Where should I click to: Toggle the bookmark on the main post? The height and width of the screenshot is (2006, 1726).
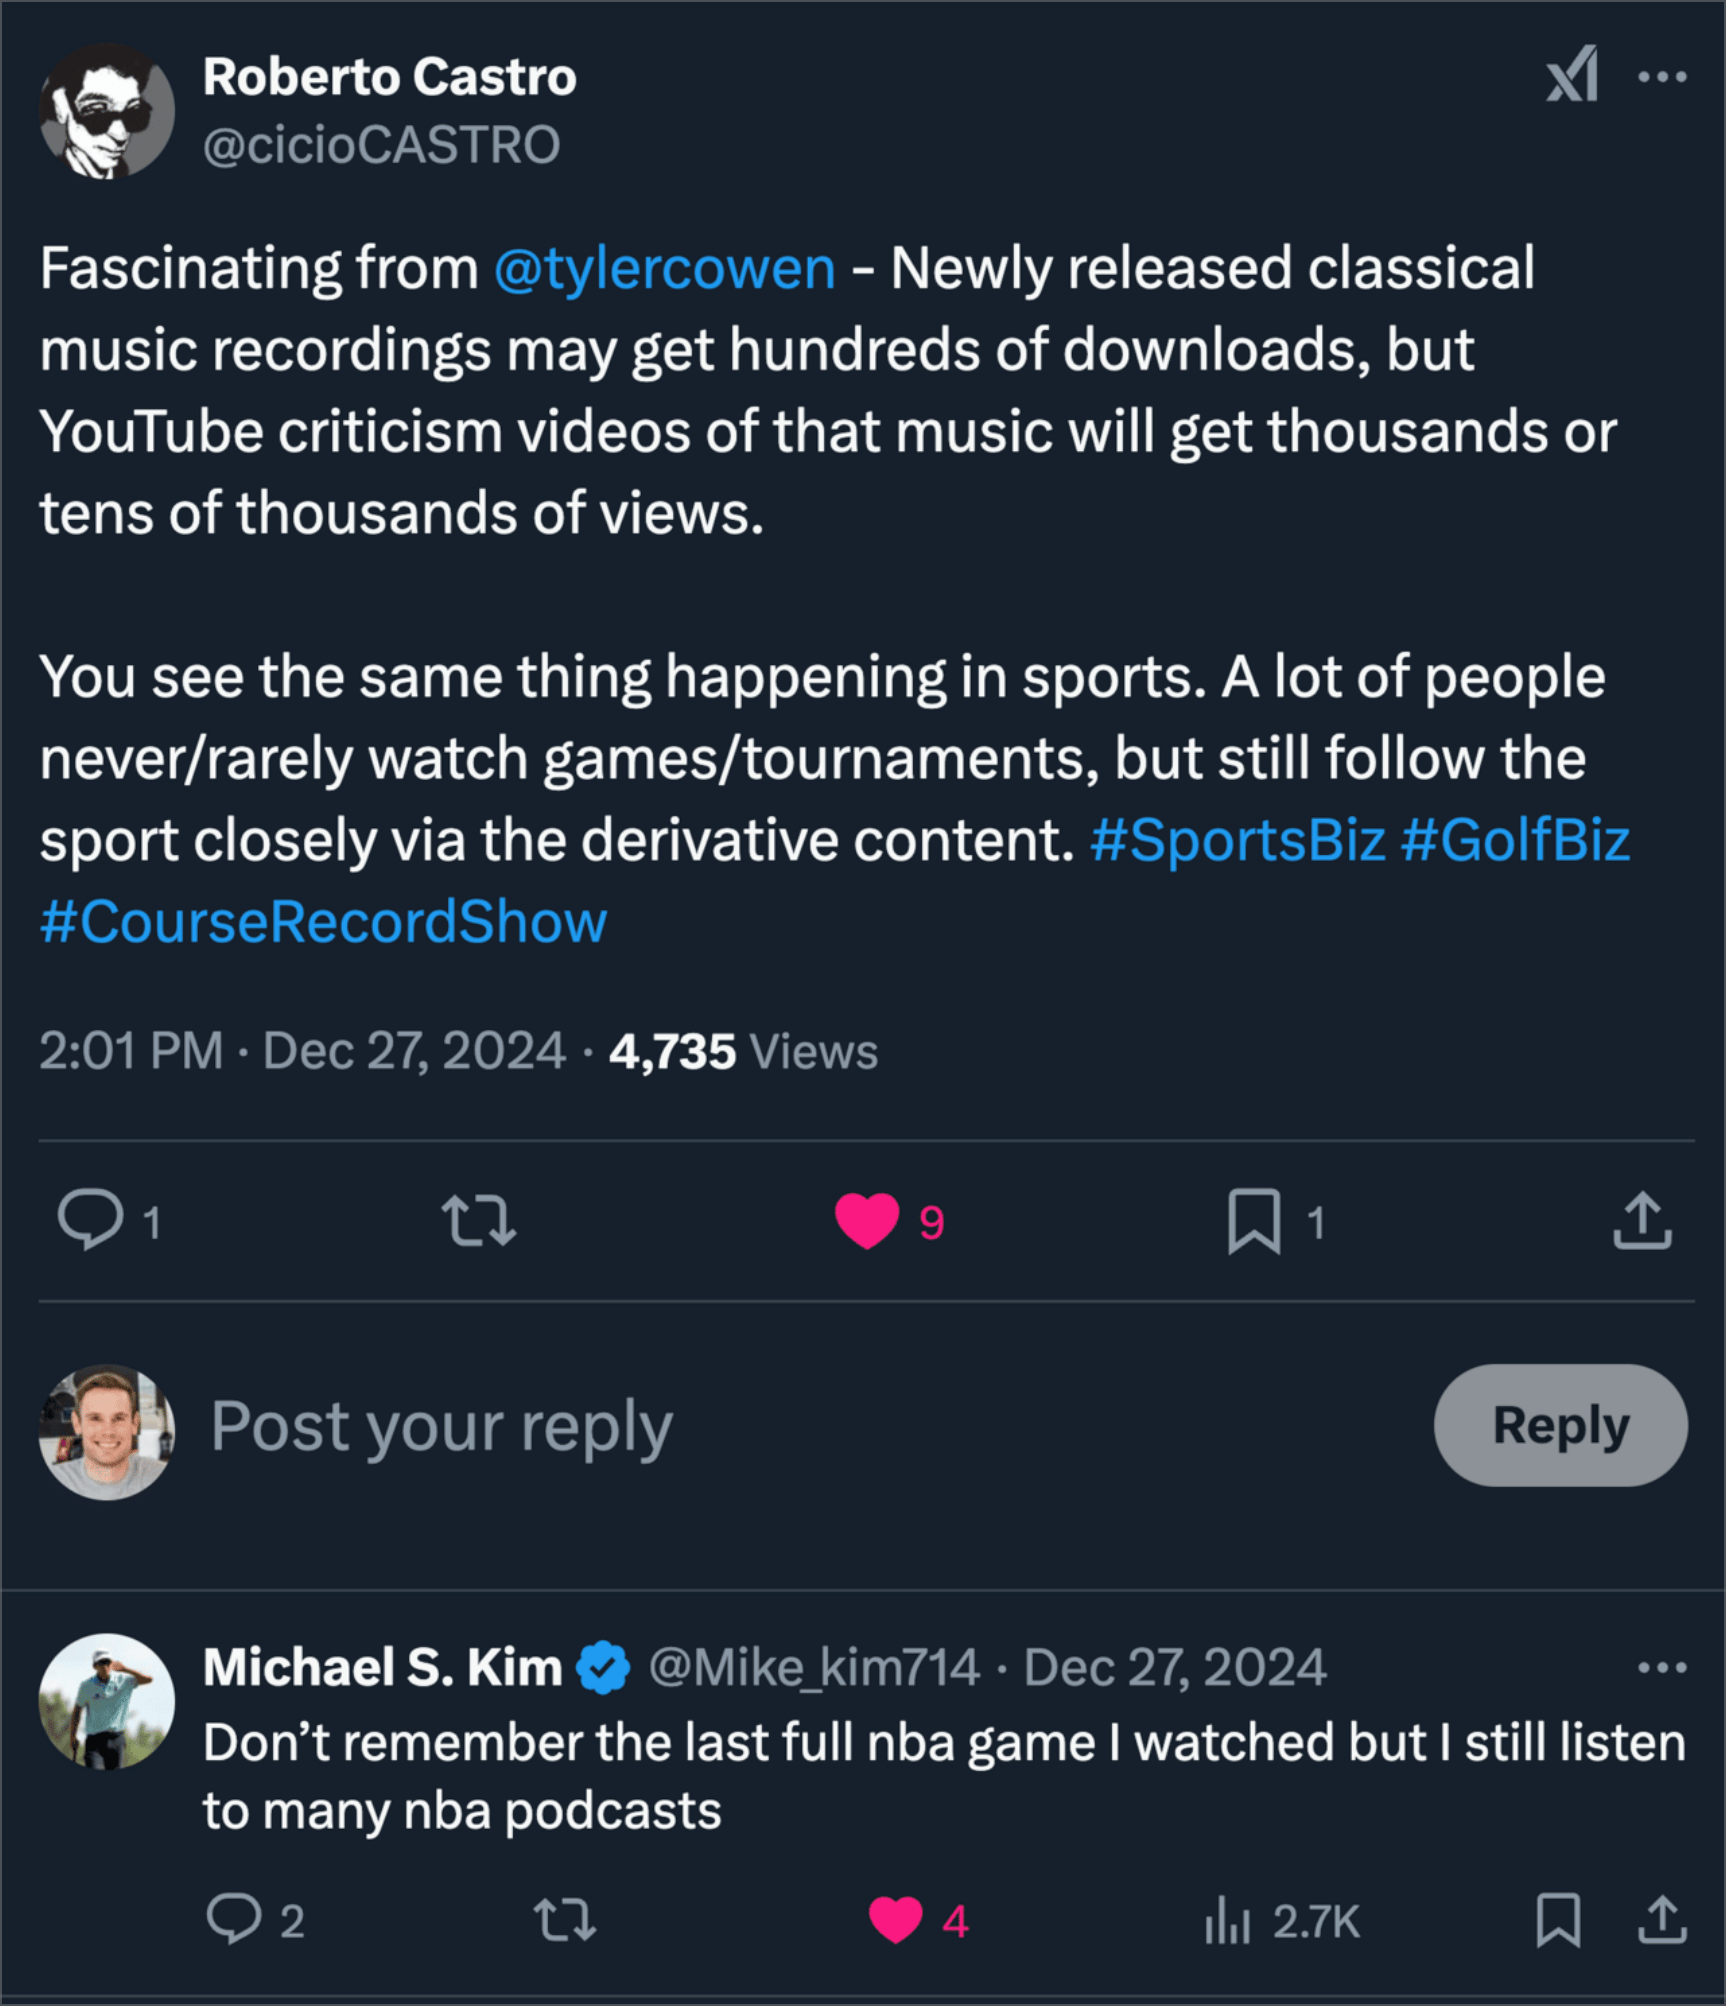click(1254, 1220)
